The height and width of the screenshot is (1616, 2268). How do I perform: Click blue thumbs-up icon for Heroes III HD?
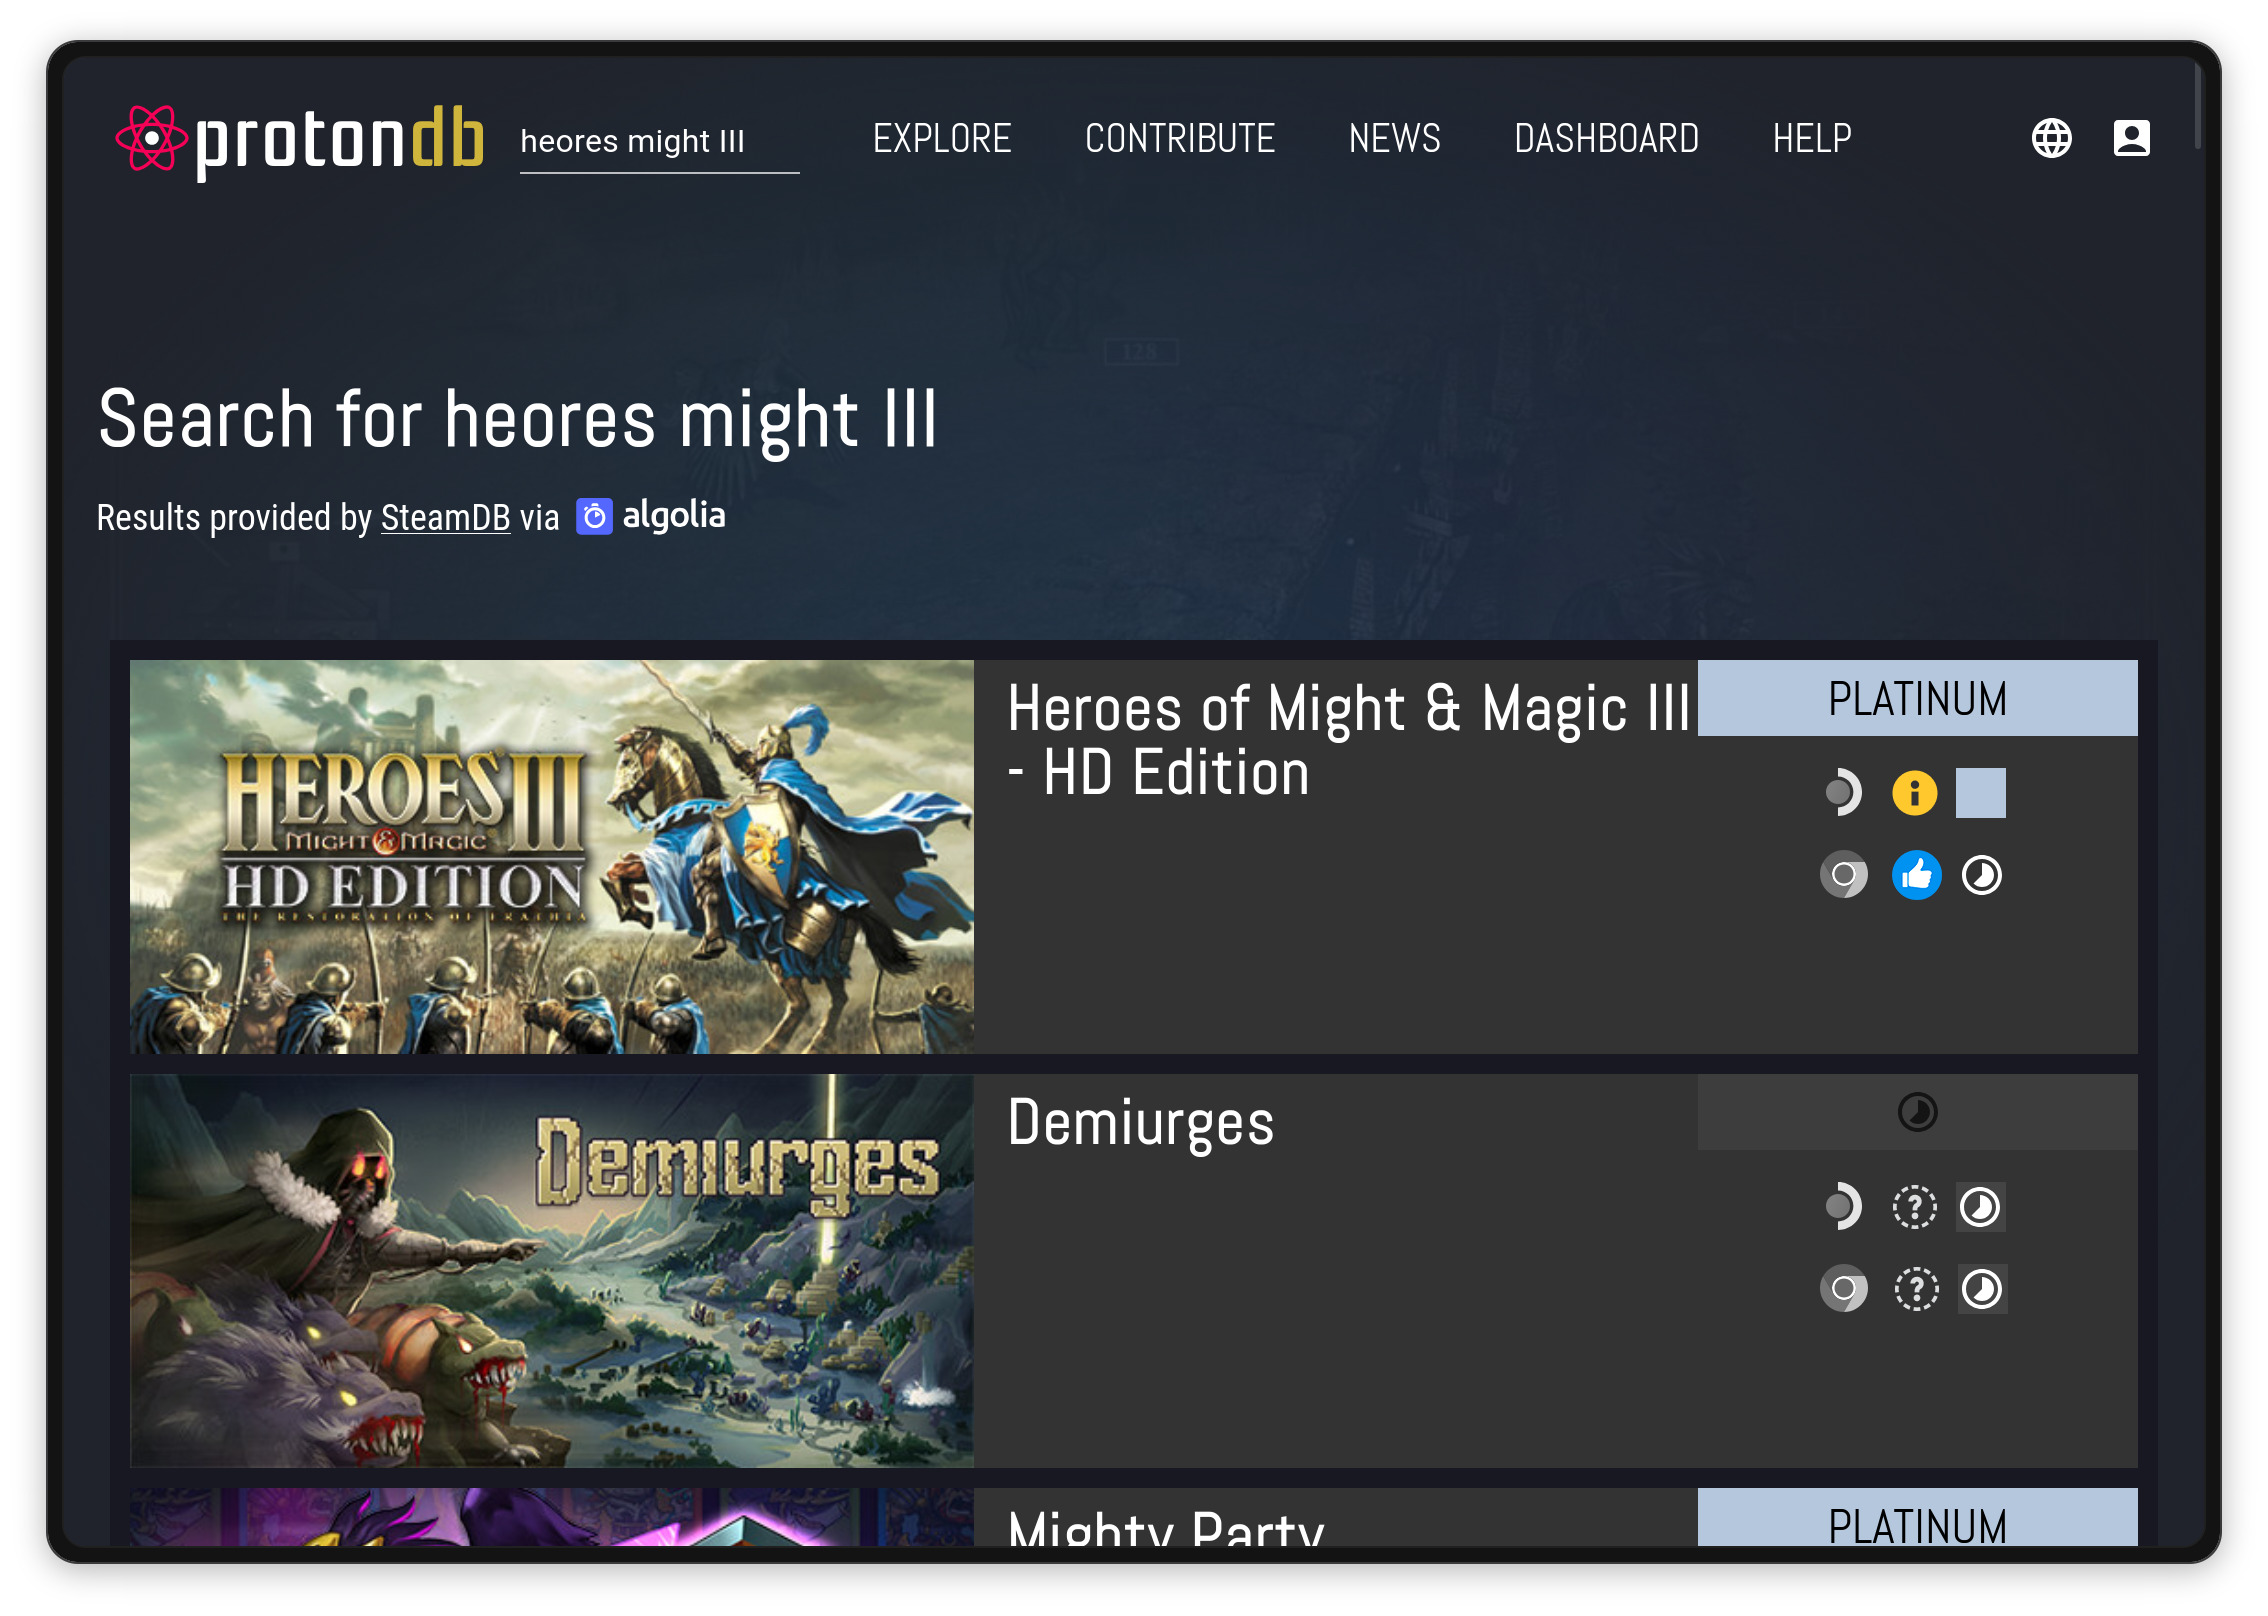(1916, 875)
